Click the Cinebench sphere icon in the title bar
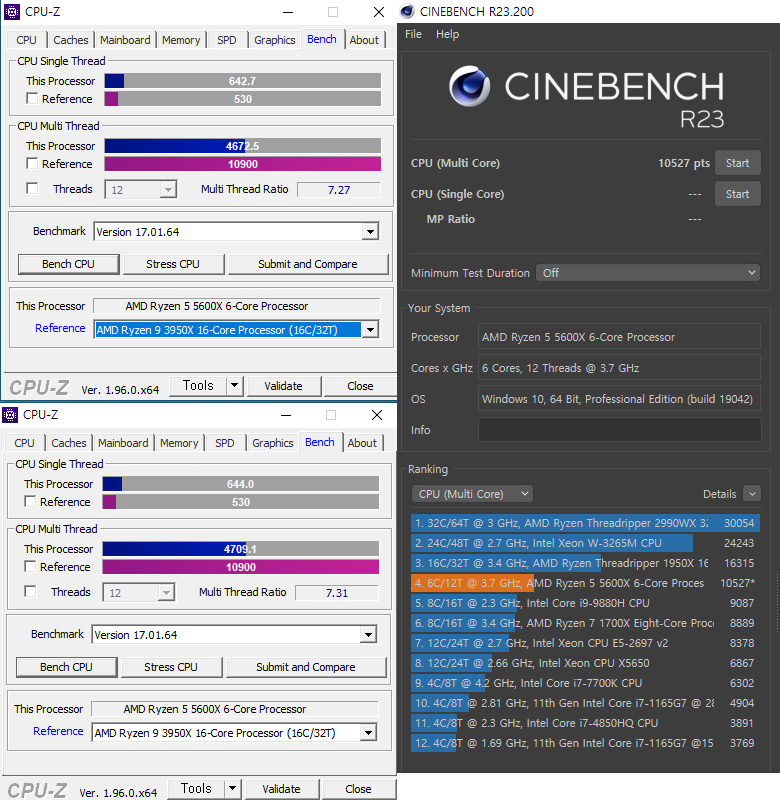This screenshot has height=800, width=780. [407, 11]
